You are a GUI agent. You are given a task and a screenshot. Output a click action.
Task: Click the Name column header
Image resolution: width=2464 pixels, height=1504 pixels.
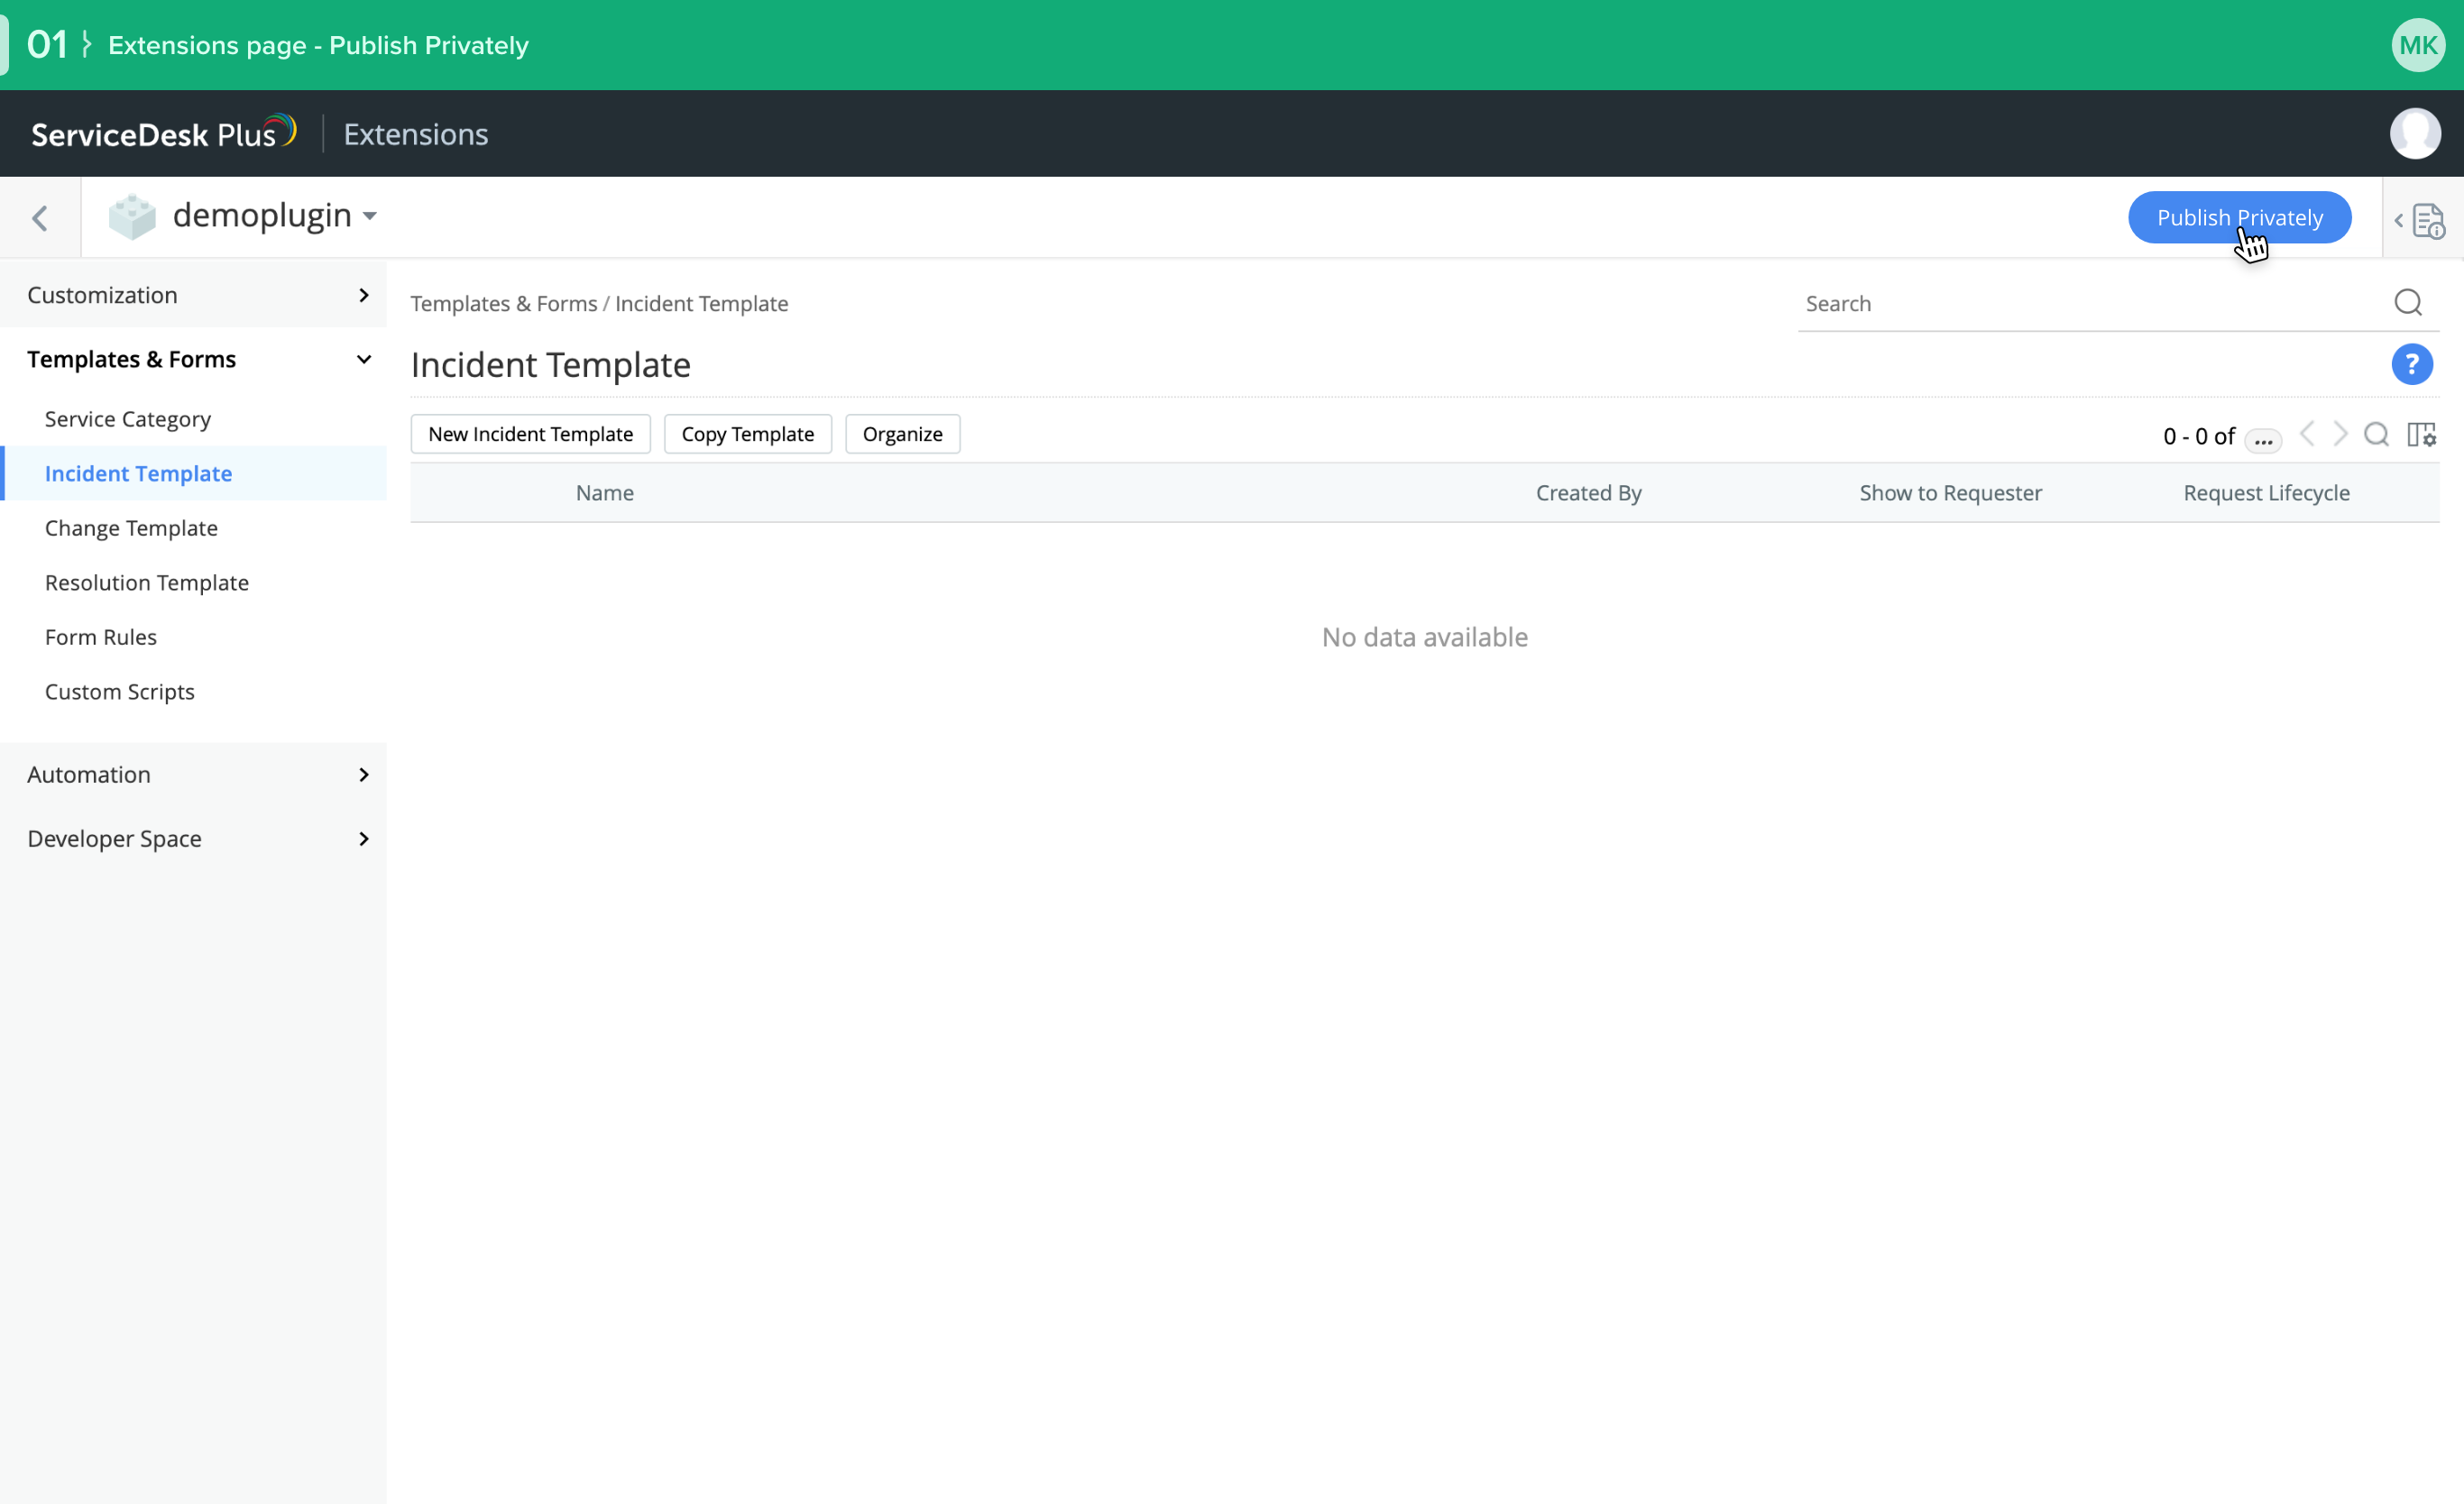604,493
